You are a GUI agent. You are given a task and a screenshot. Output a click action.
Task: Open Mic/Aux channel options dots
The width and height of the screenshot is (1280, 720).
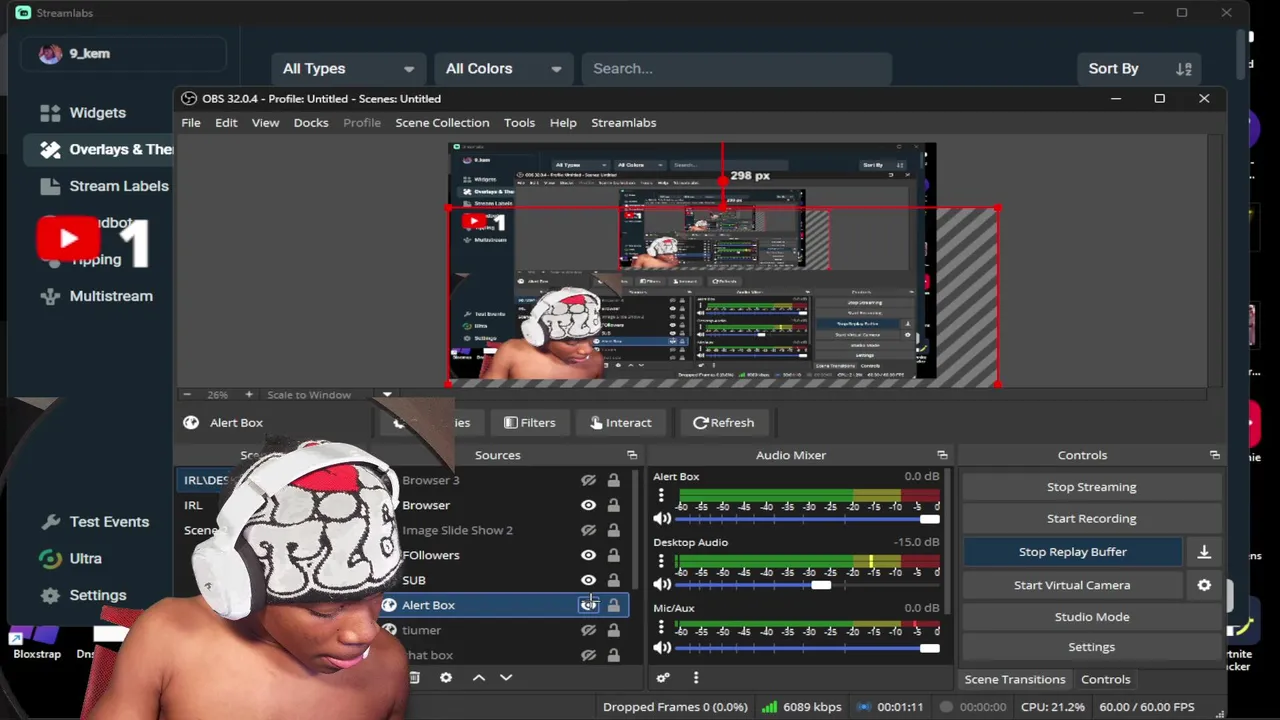coord(661,627)
